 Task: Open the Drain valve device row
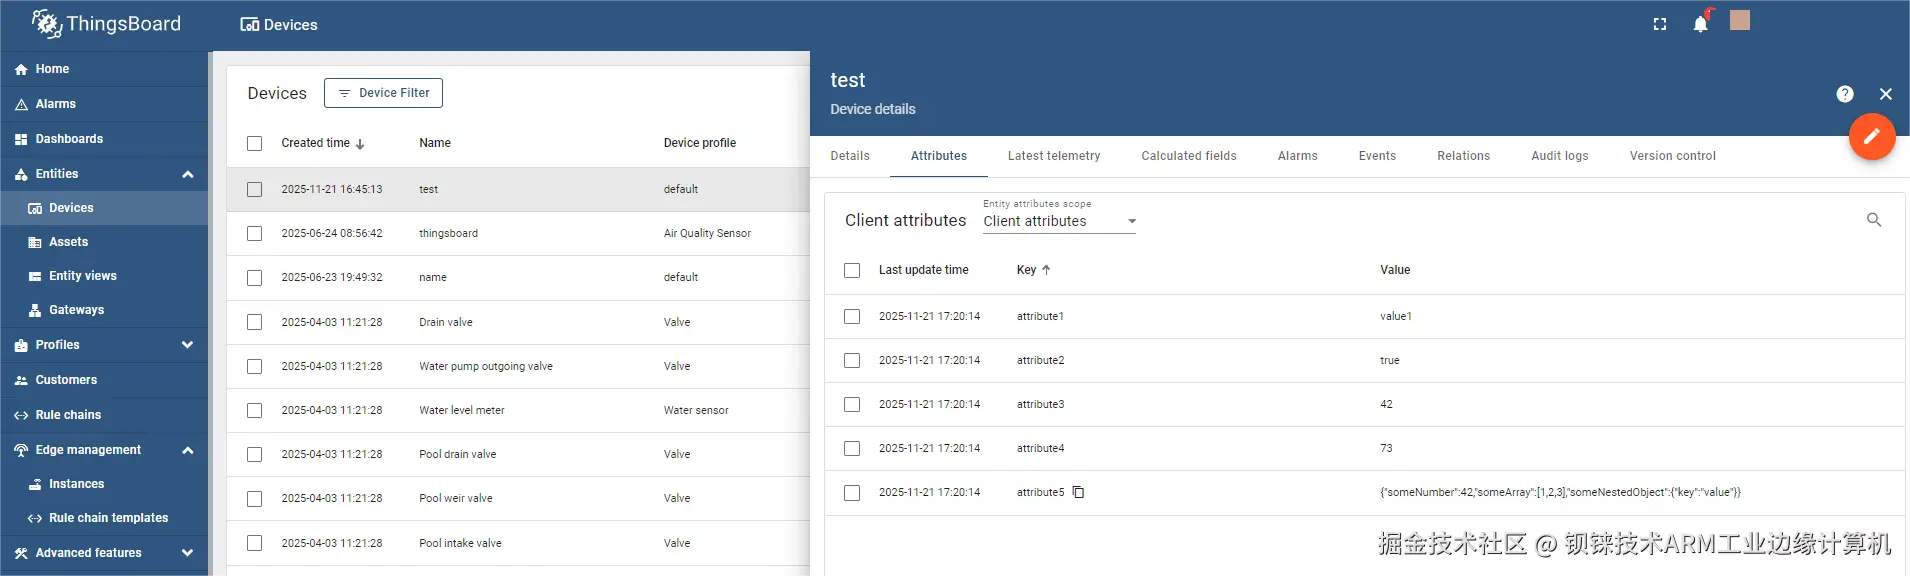(x=446, y=322)
